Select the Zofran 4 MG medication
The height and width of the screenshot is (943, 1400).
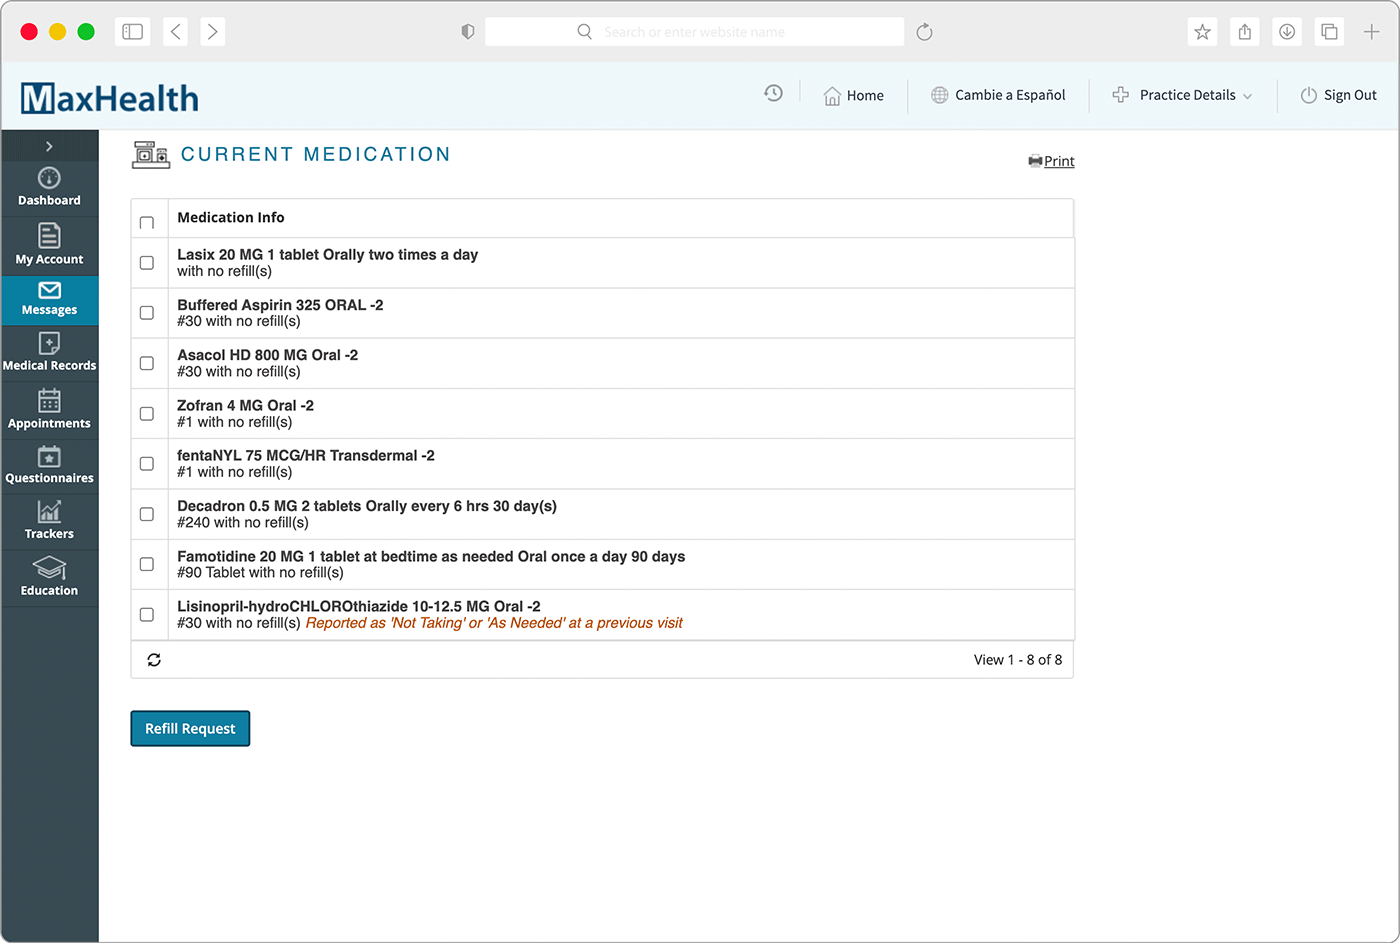(x=147, y=413)
